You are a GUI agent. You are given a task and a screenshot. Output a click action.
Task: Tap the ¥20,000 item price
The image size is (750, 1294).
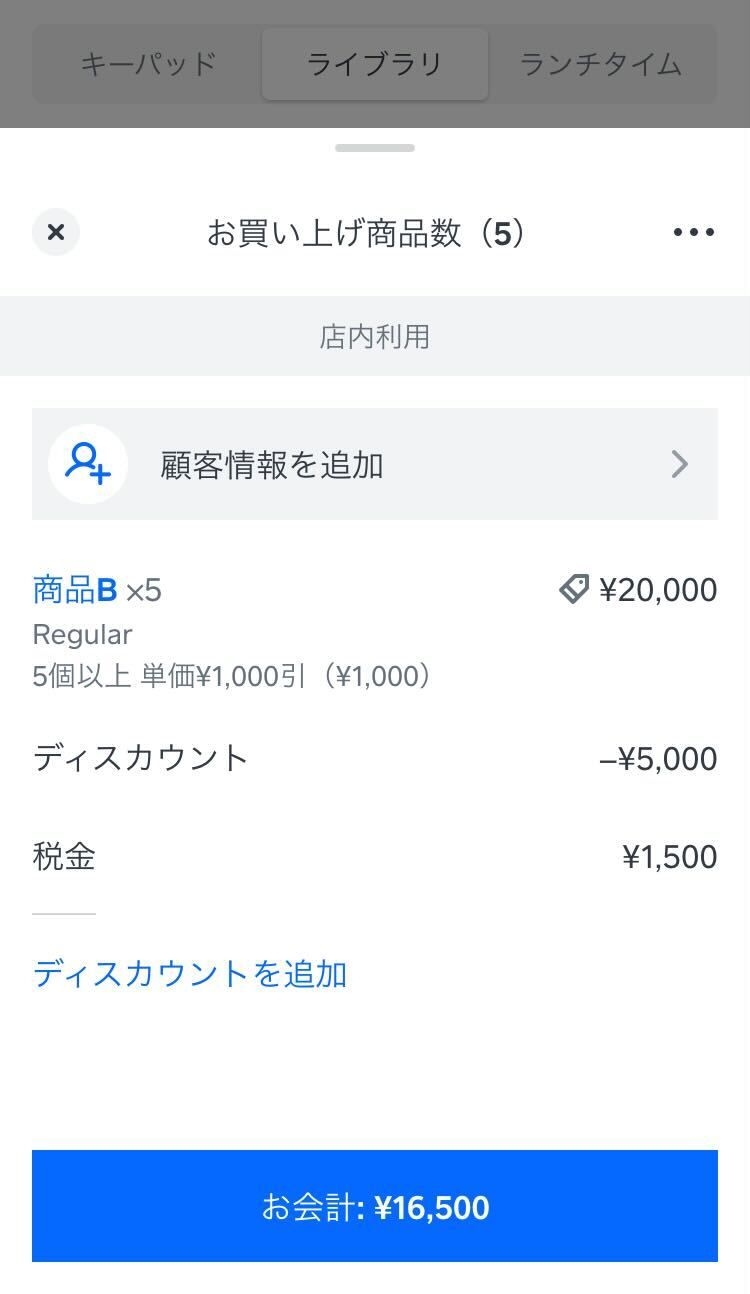[x=658, y=590]
